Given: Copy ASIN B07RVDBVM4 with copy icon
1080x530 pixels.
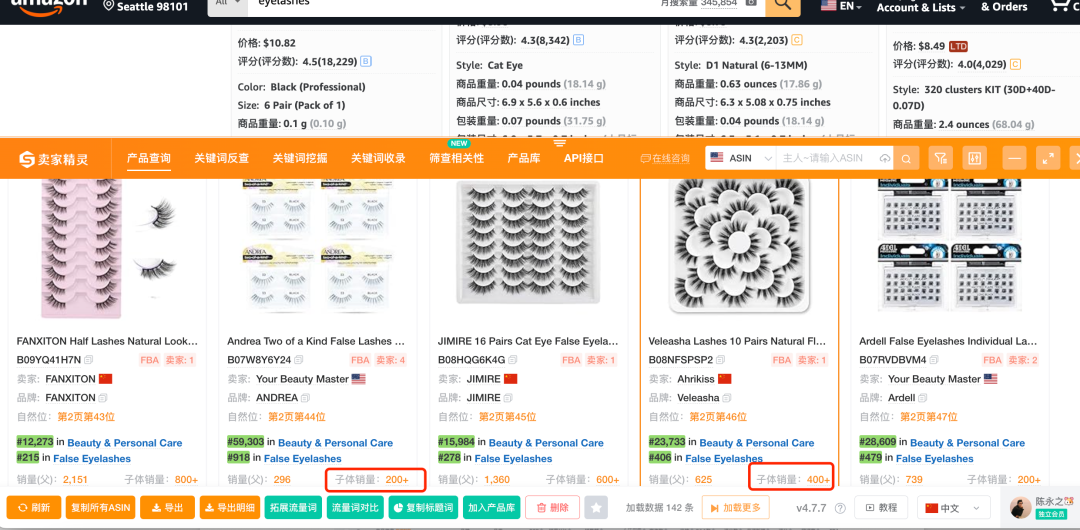Looking at the screenshot, I should pyautogui.click(x=935, y=360).
